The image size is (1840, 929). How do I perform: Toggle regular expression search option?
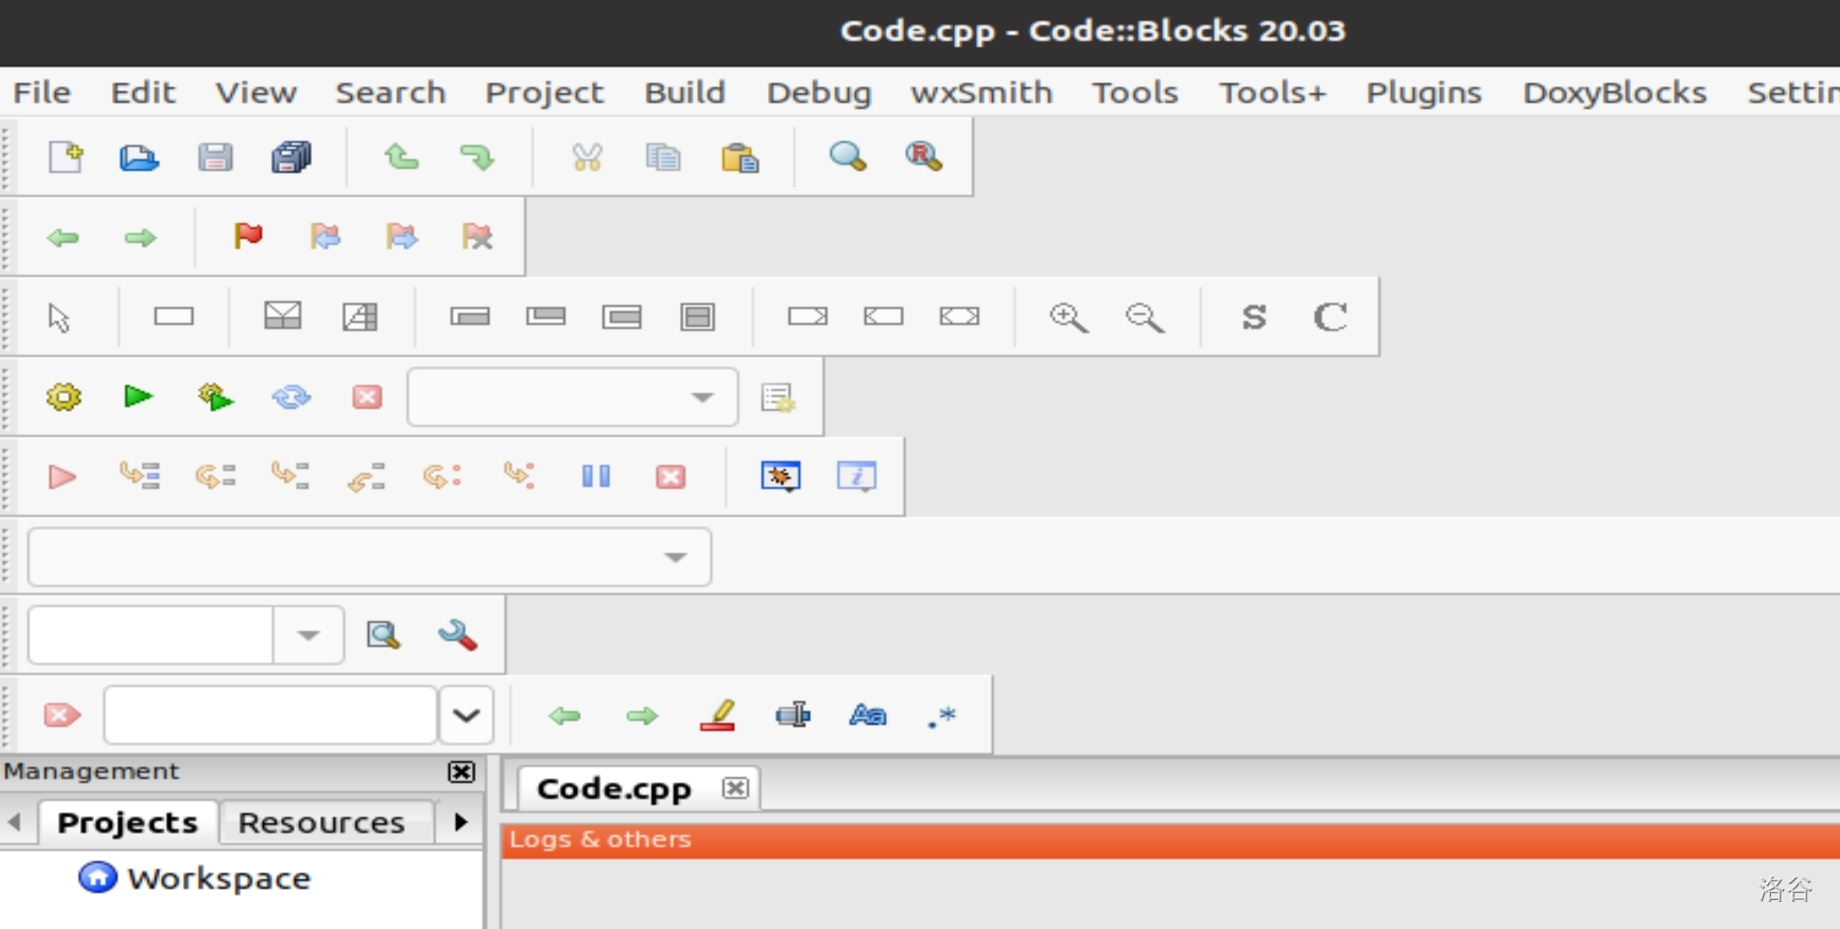tap(942, 715)
